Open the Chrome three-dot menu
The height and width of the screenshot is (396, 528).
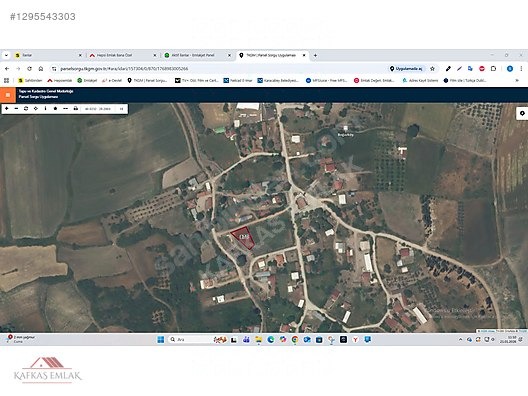tap(521, 69)
